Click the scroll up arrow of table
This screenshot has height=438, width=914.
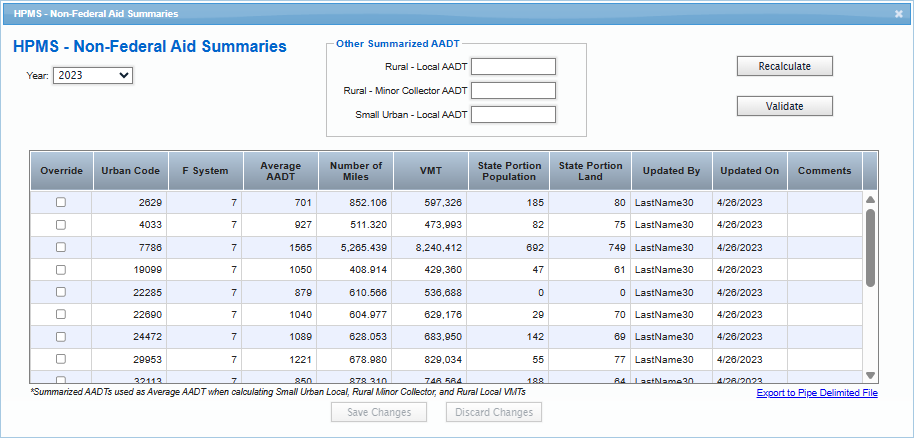click(x=870, y=200)
